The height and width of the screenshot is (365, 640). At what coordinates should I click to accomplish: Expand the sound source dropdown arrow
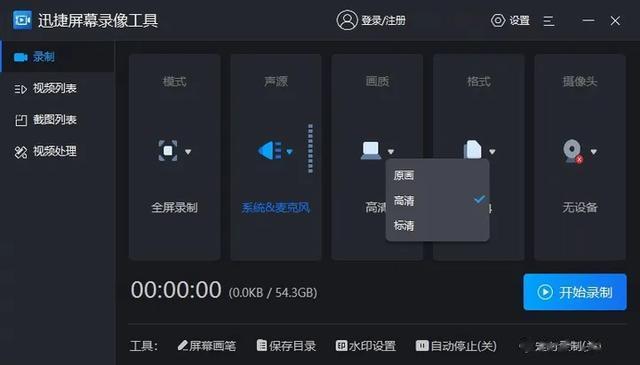click(289, 152)
